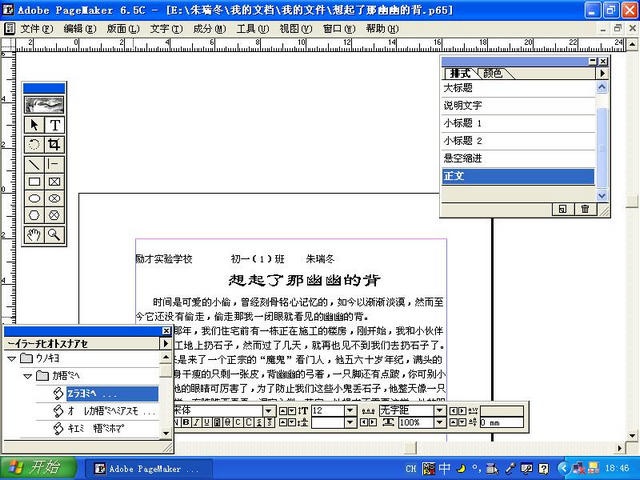
Task: Open the 文件(F) menu
Action: coord(36,29)
